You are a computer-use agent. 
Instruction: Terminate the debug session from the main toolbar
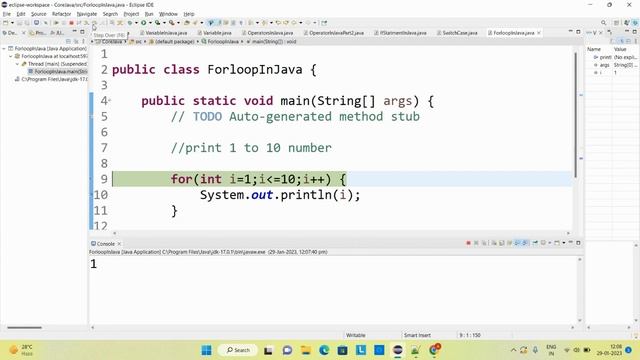[71, 23]
